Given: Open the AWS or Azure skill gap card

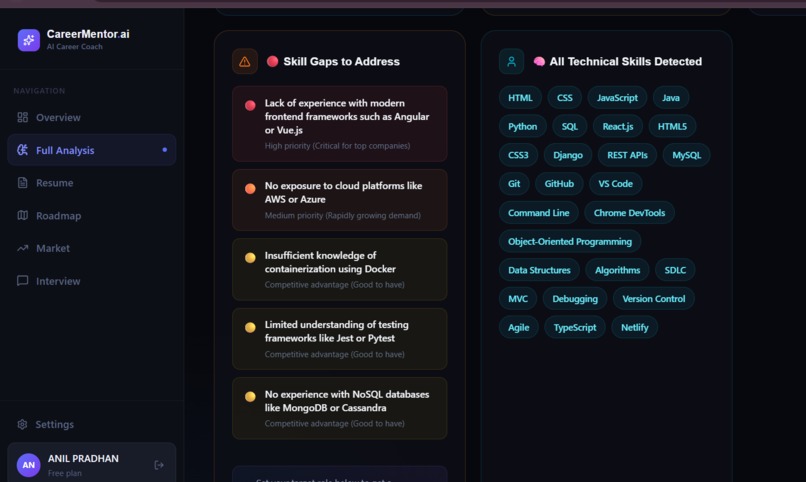Looking at the screenshot, I should 340,200.
